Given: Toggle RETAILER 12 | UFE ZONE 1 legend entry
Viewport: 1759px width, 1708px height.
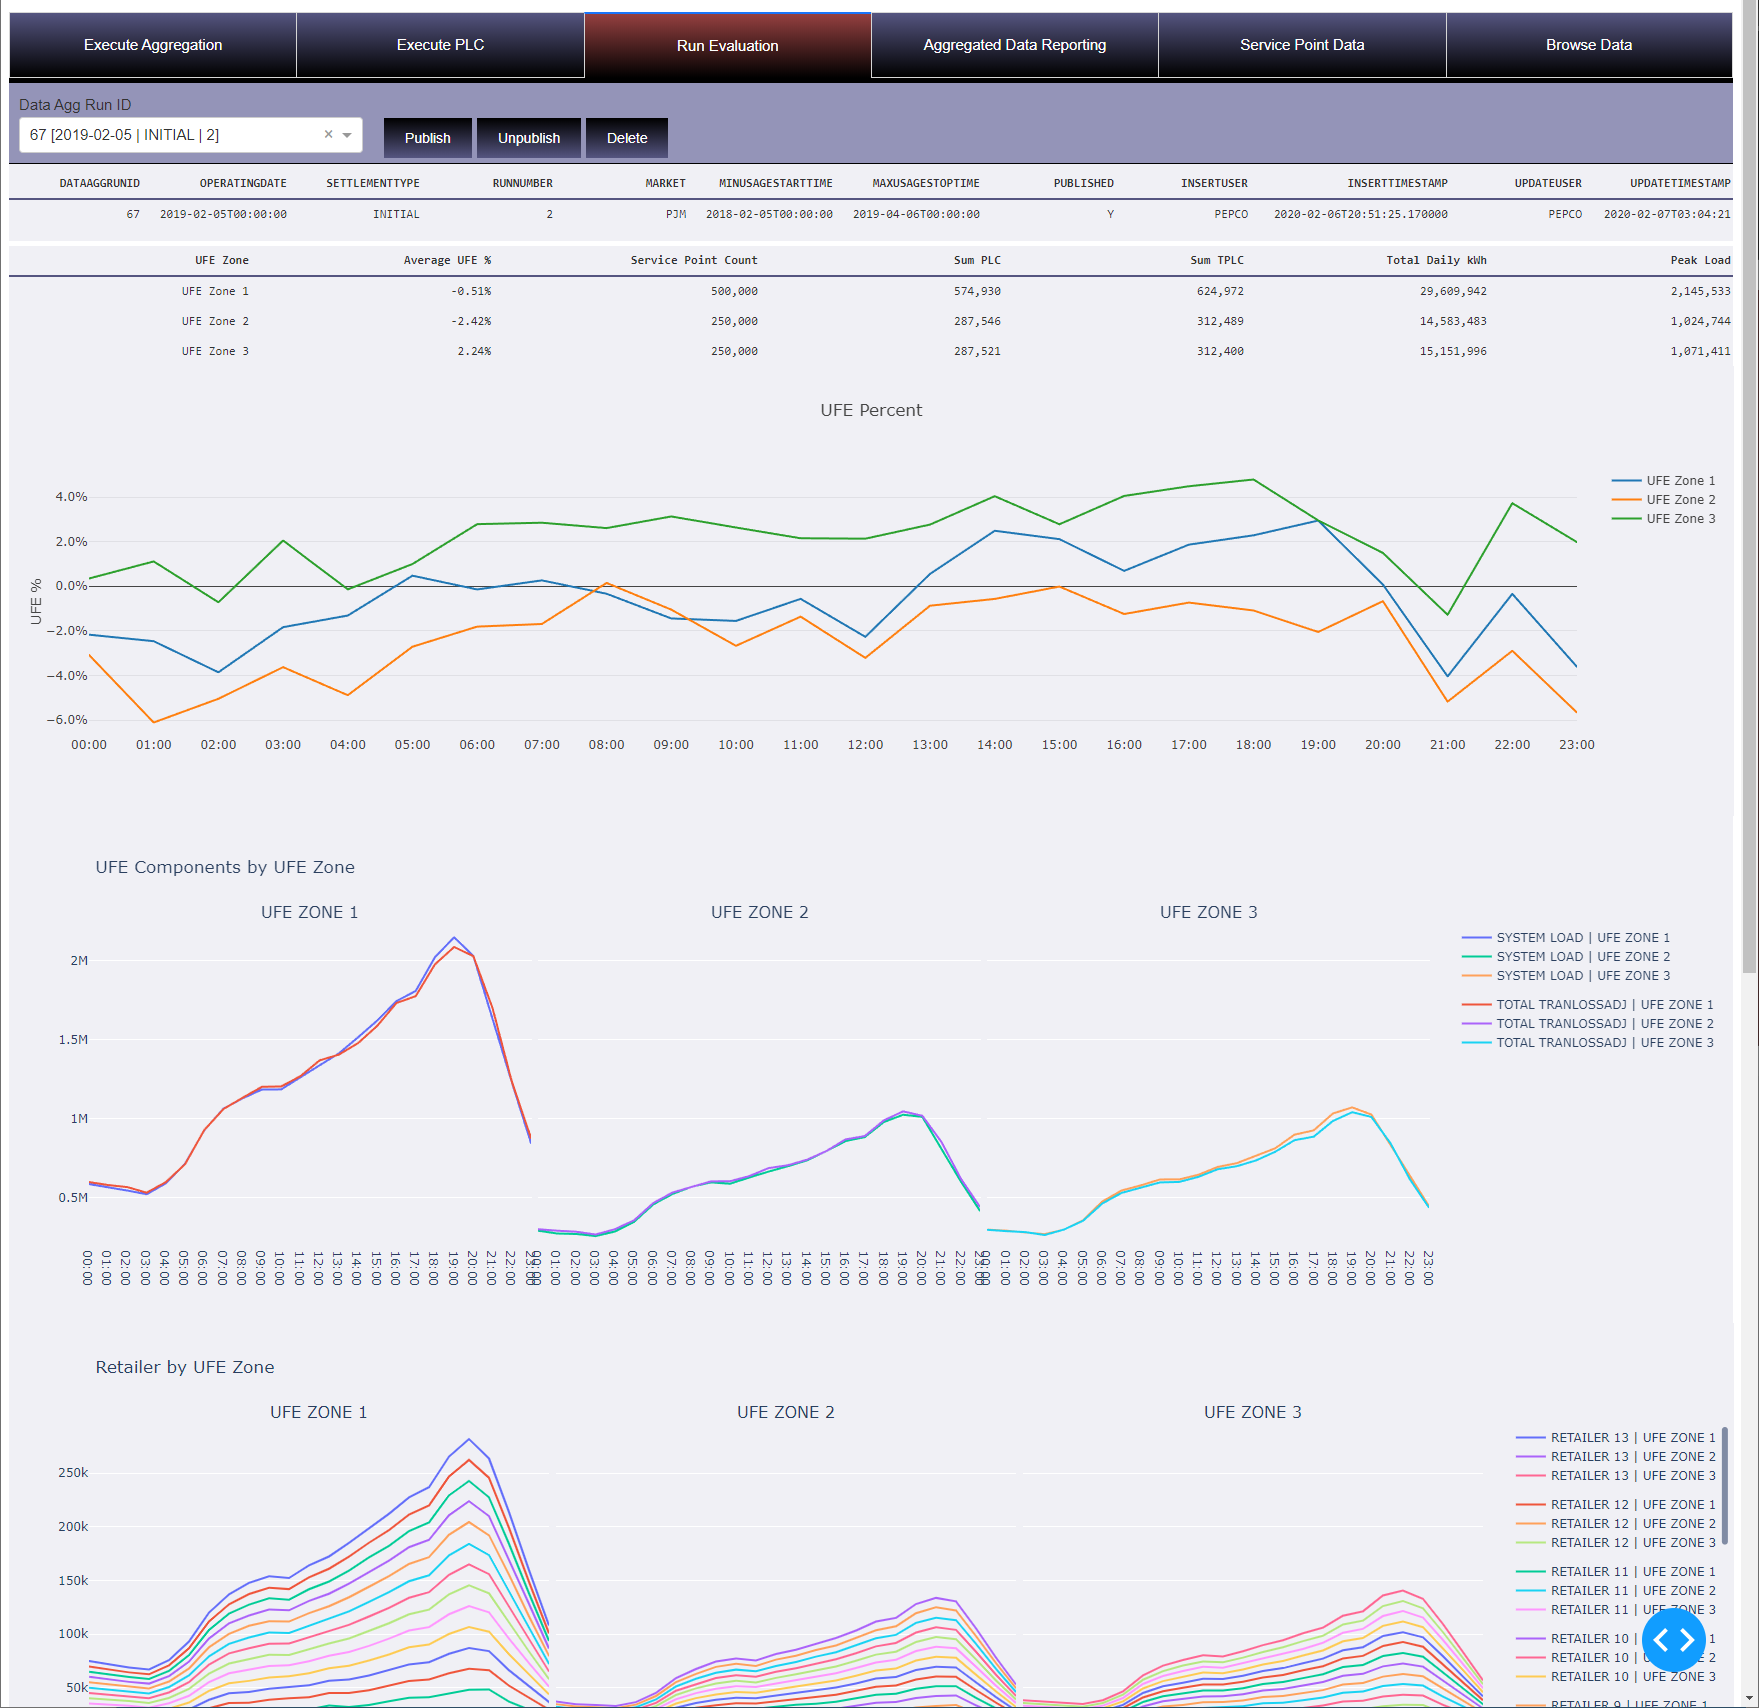Looking at the screenshot, I should pyautogui.click(x=1616, y=1505).
